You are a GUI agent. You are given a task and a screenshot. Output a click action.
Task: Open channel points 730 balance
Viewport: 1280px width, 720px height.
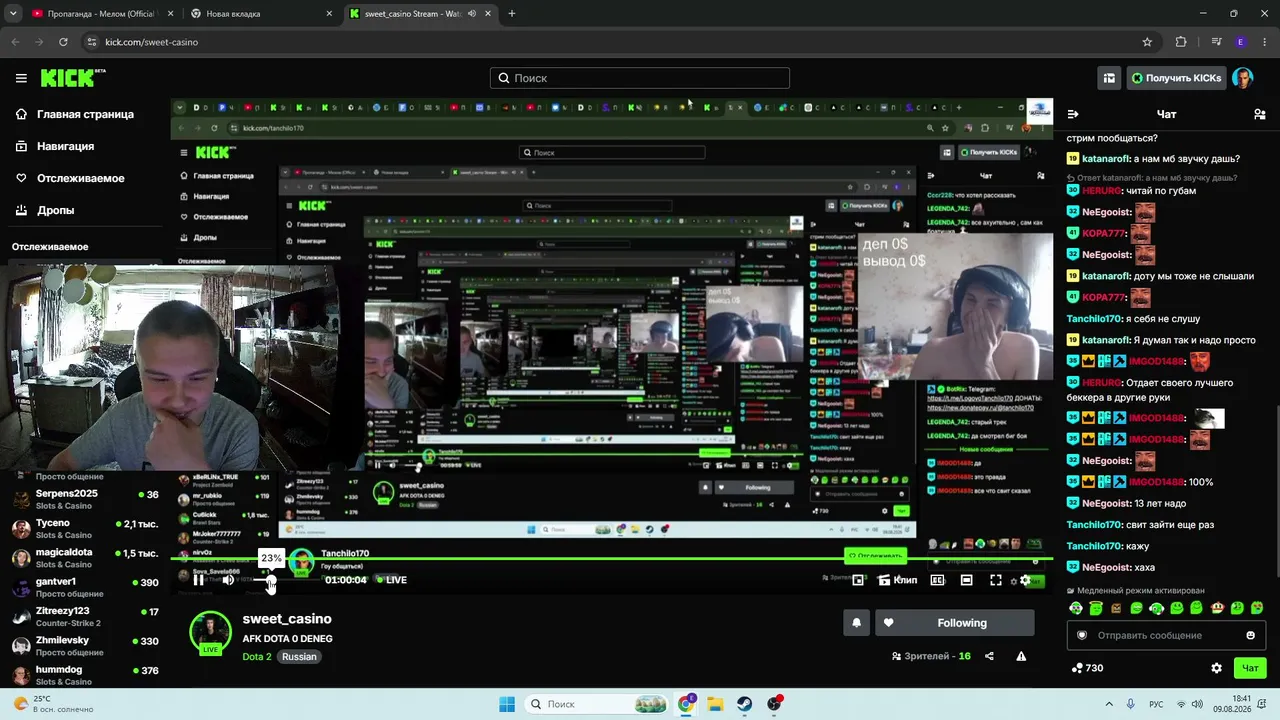[1087, 668]
